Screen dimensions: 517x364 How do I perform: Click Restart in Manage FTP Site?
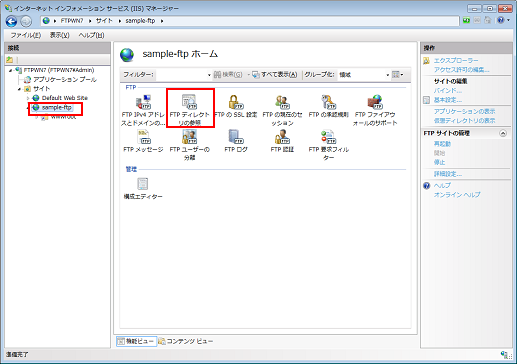442,144
